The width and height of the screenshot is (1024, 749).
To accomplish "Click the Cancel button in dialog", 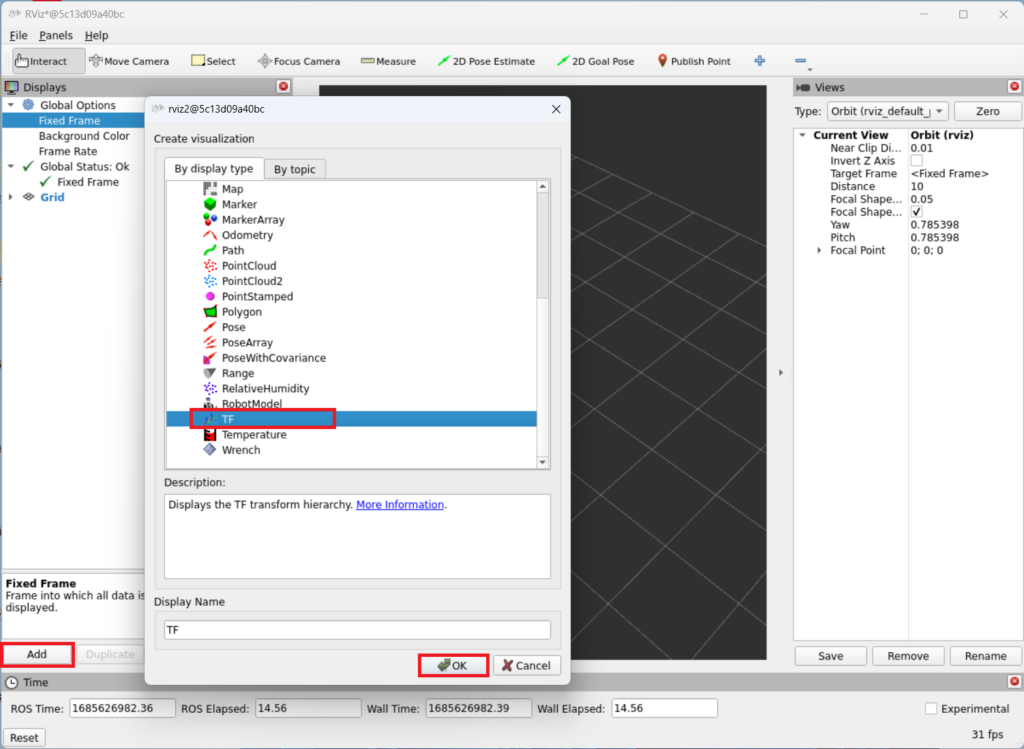I will tap(526, 665).
